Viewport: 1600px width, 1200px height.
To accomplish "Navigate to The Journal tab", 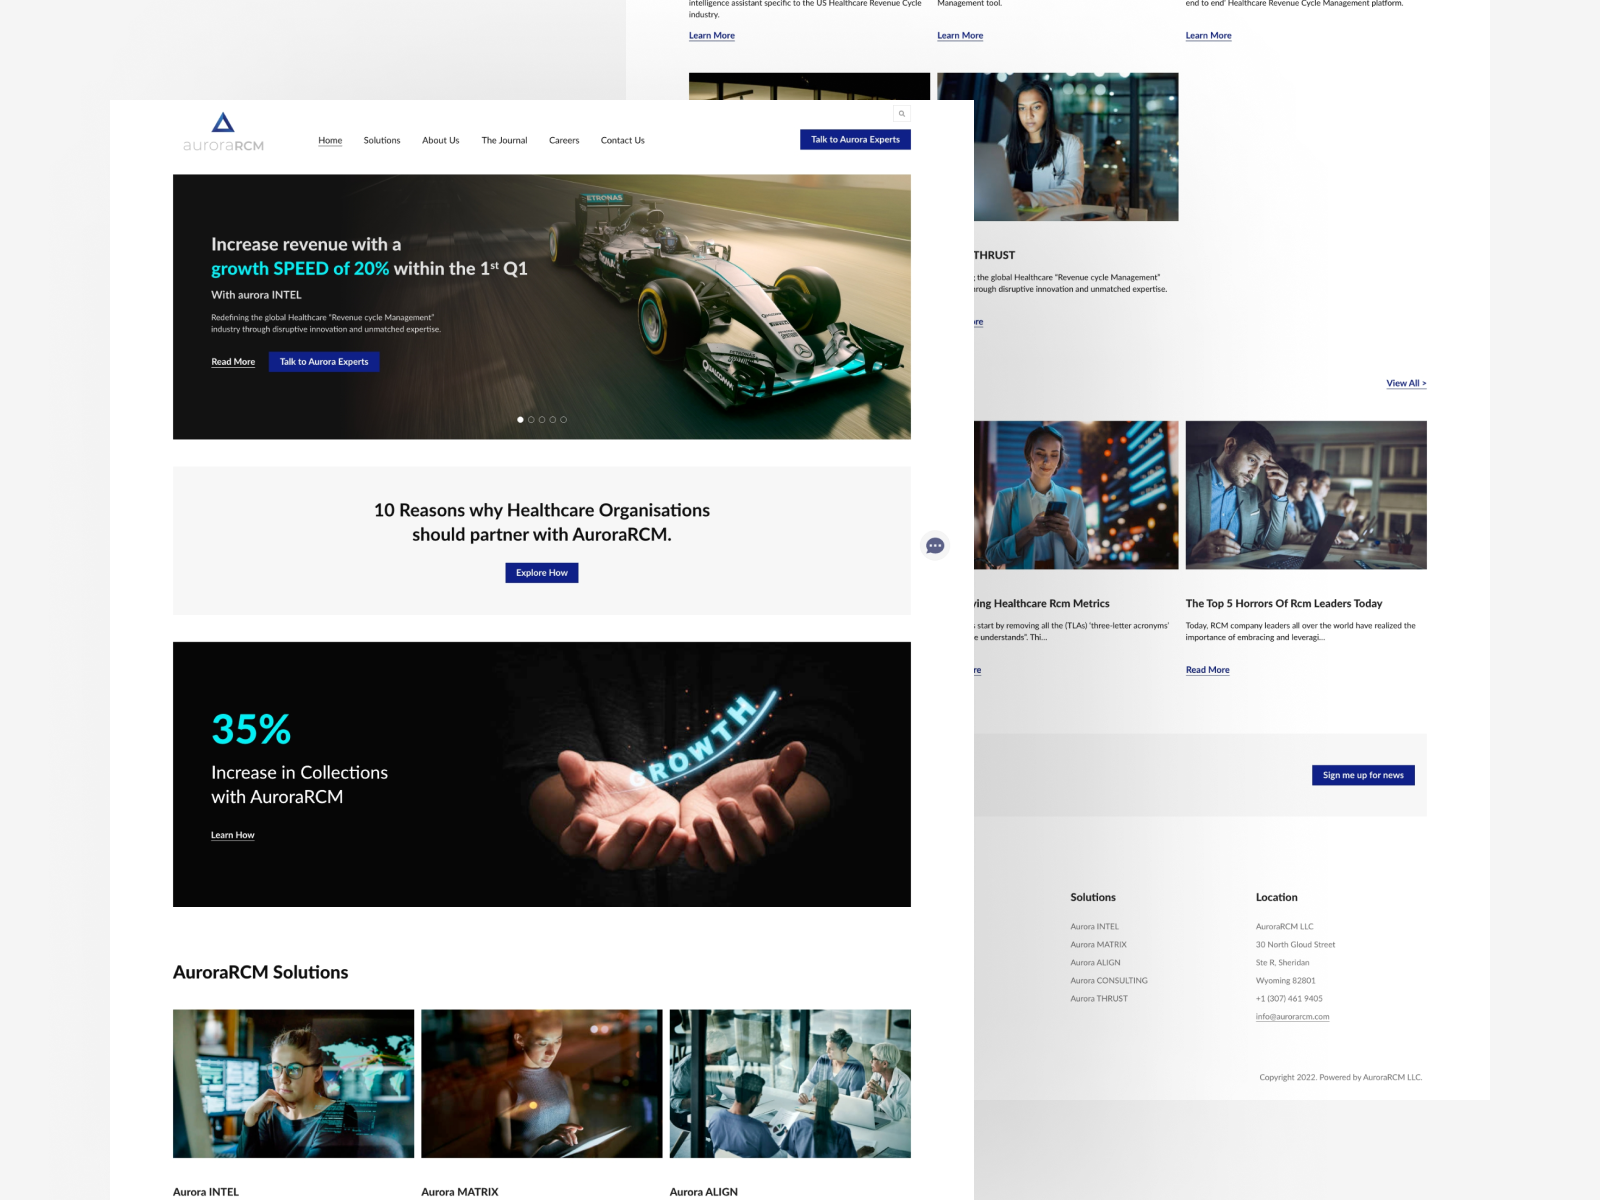I will click(x=503, y=140).
